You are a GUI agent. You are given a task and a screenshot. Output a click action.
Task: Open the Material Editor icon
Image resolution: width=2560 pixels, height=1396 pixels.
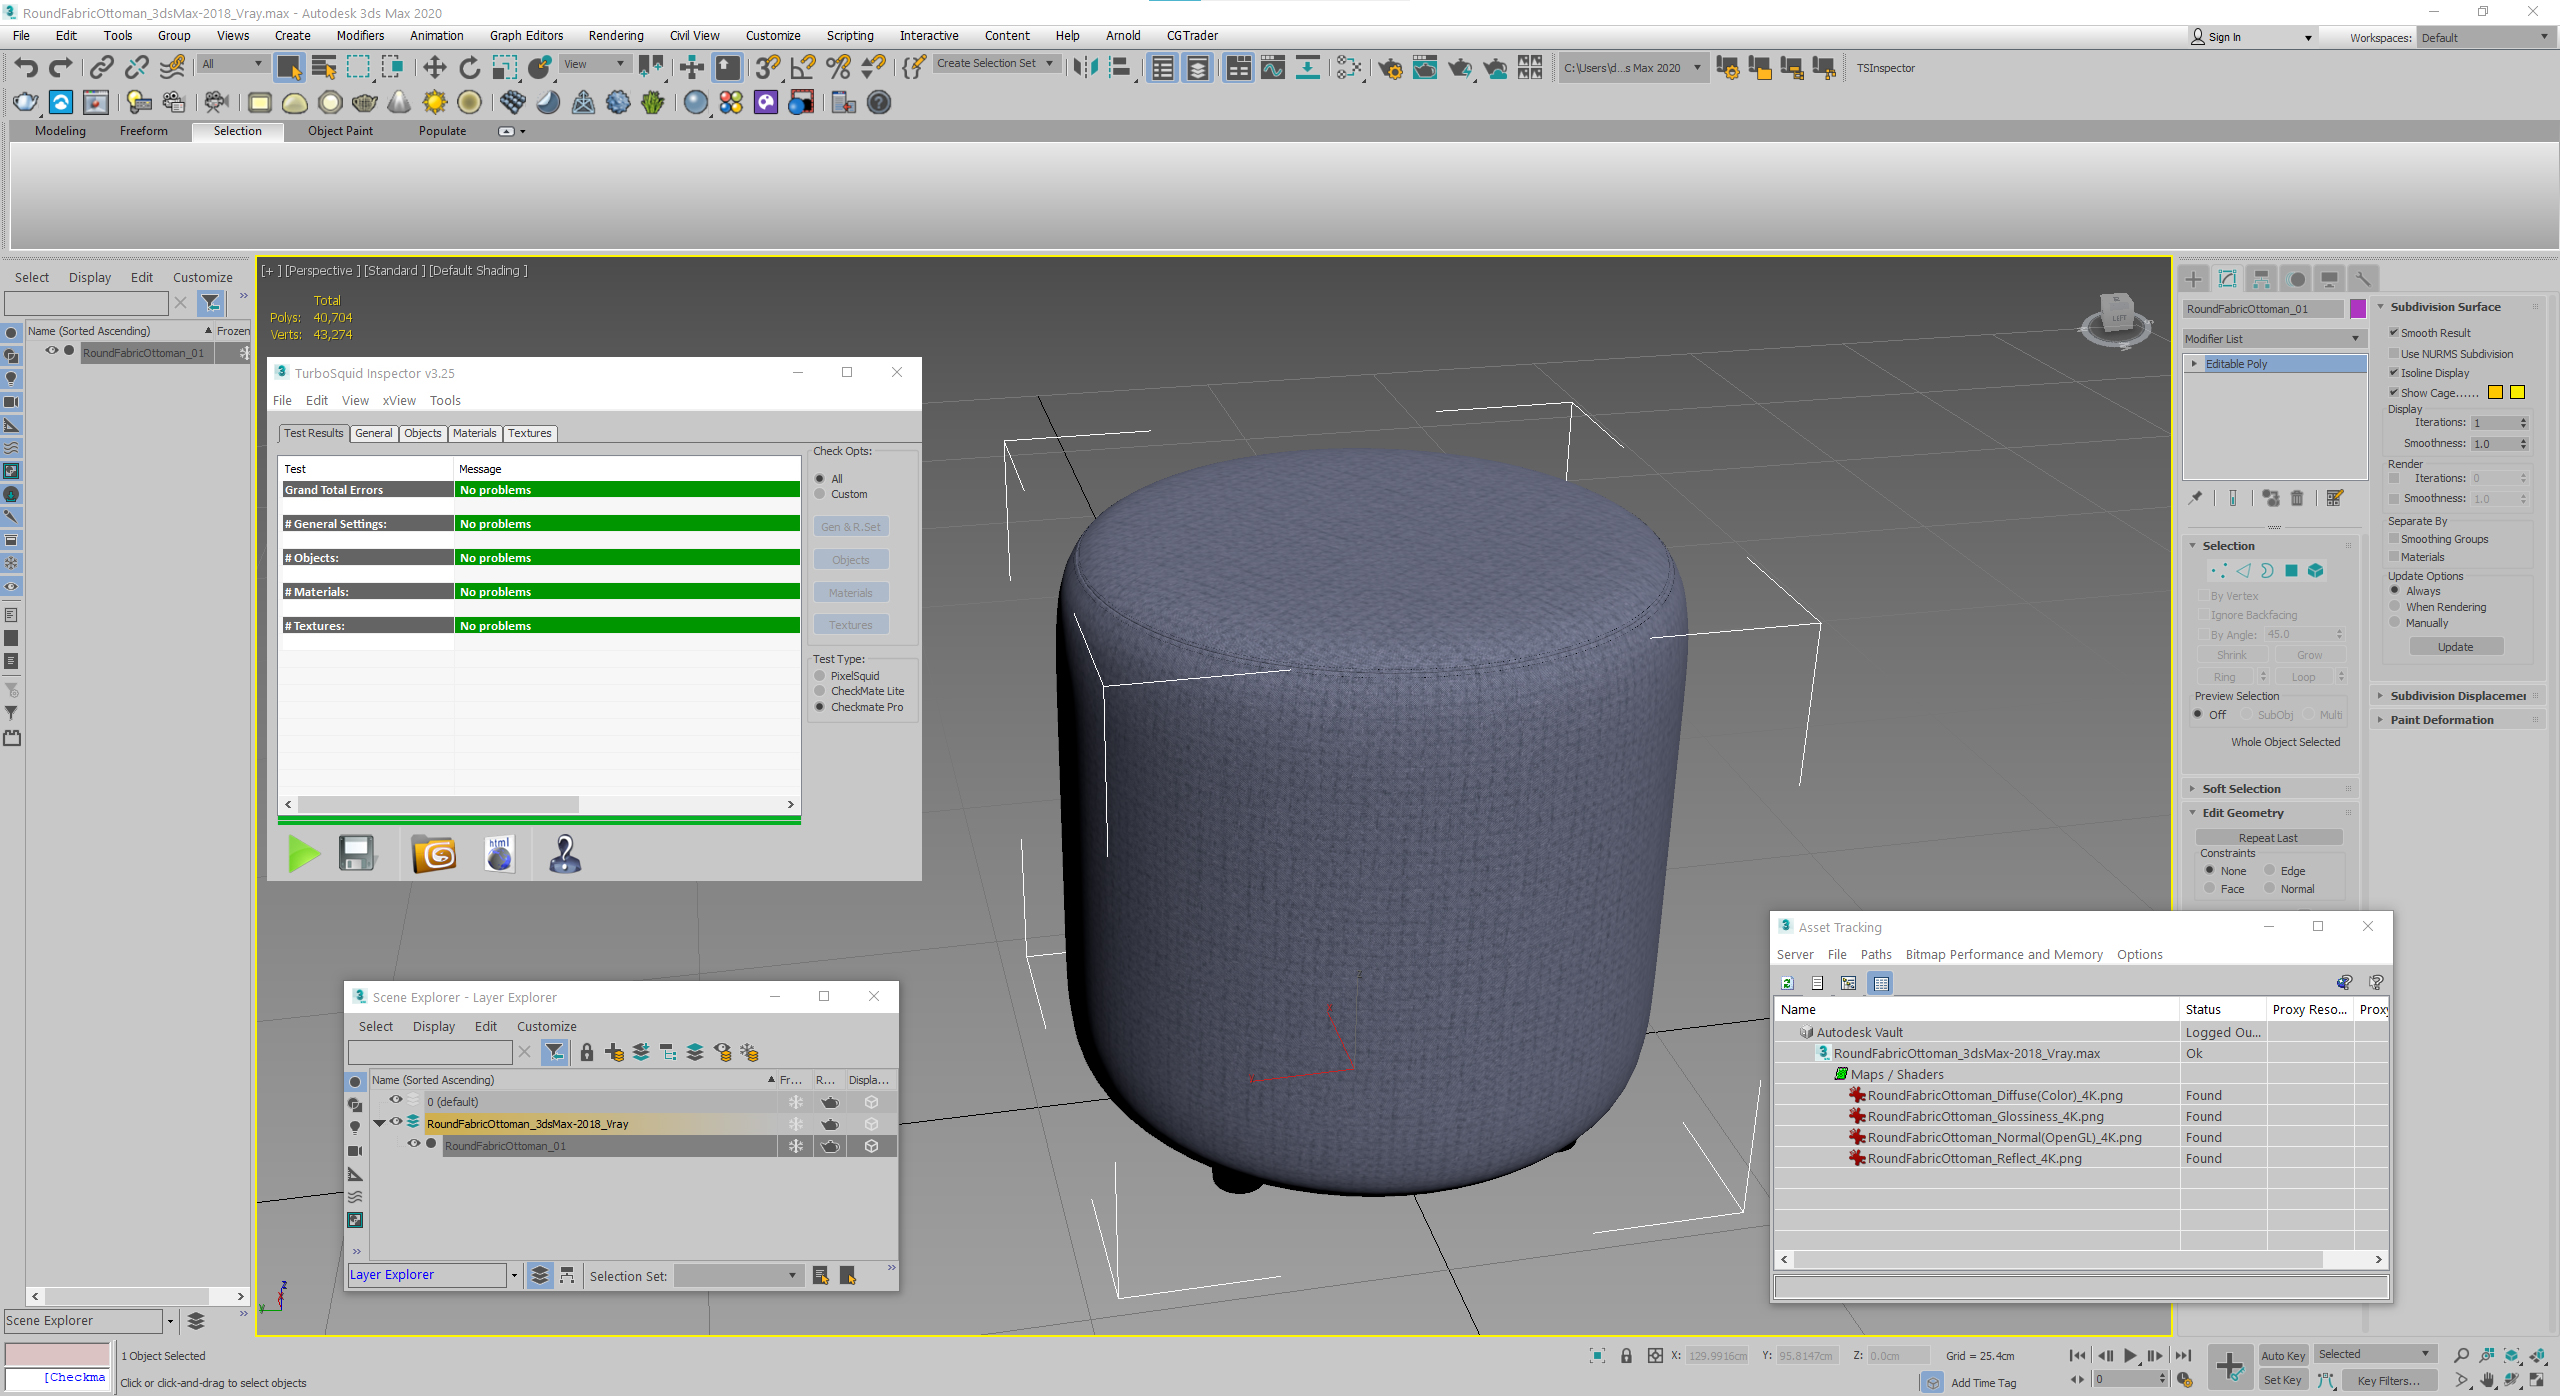(1349, 68)
